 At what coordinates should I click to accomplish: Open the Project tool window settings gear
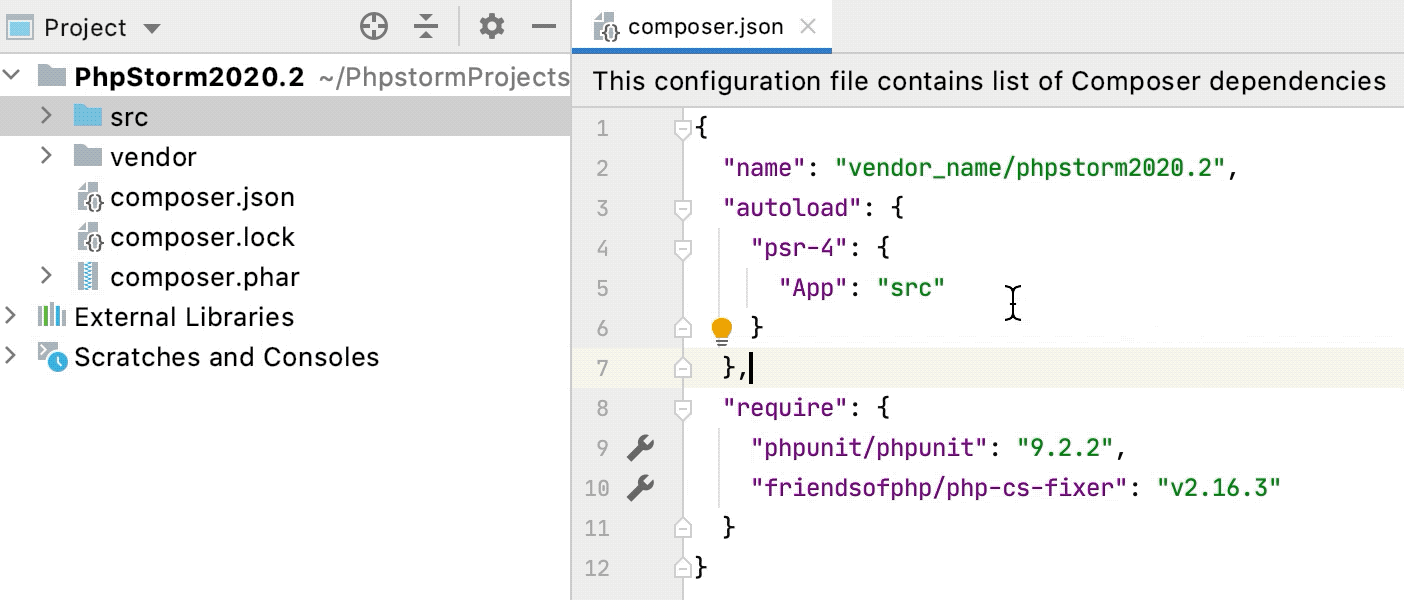point(490,27)
